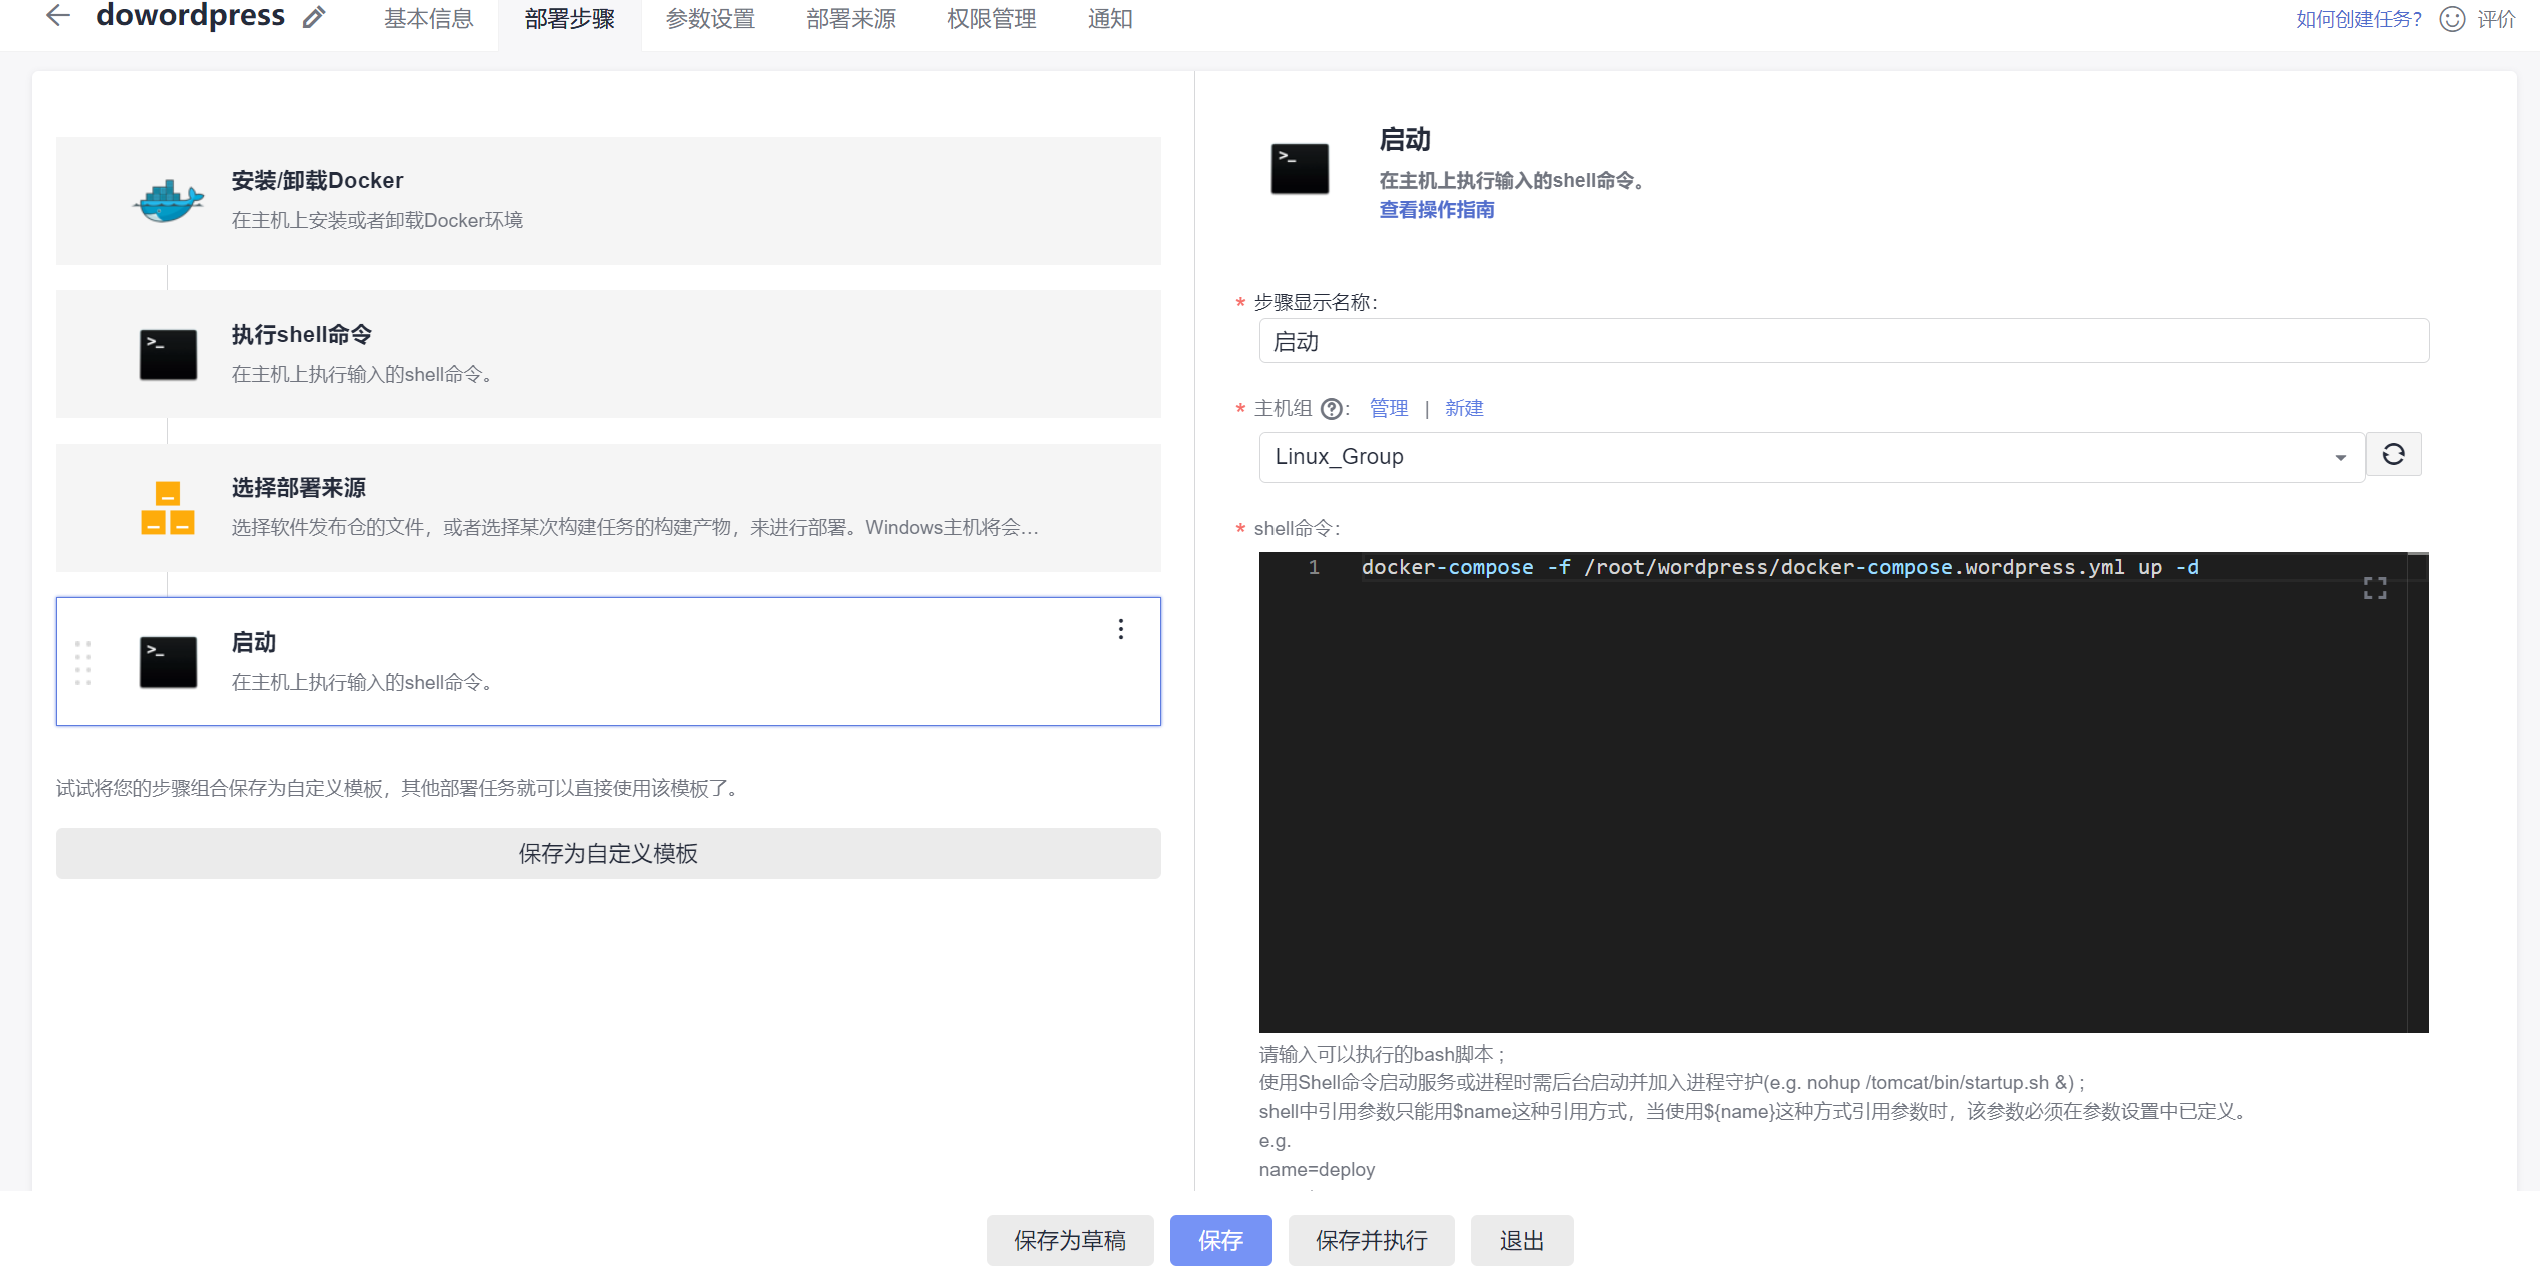Refresh the host group list
This screenshot has height=1284, width=2540.
coord(2393,455)
